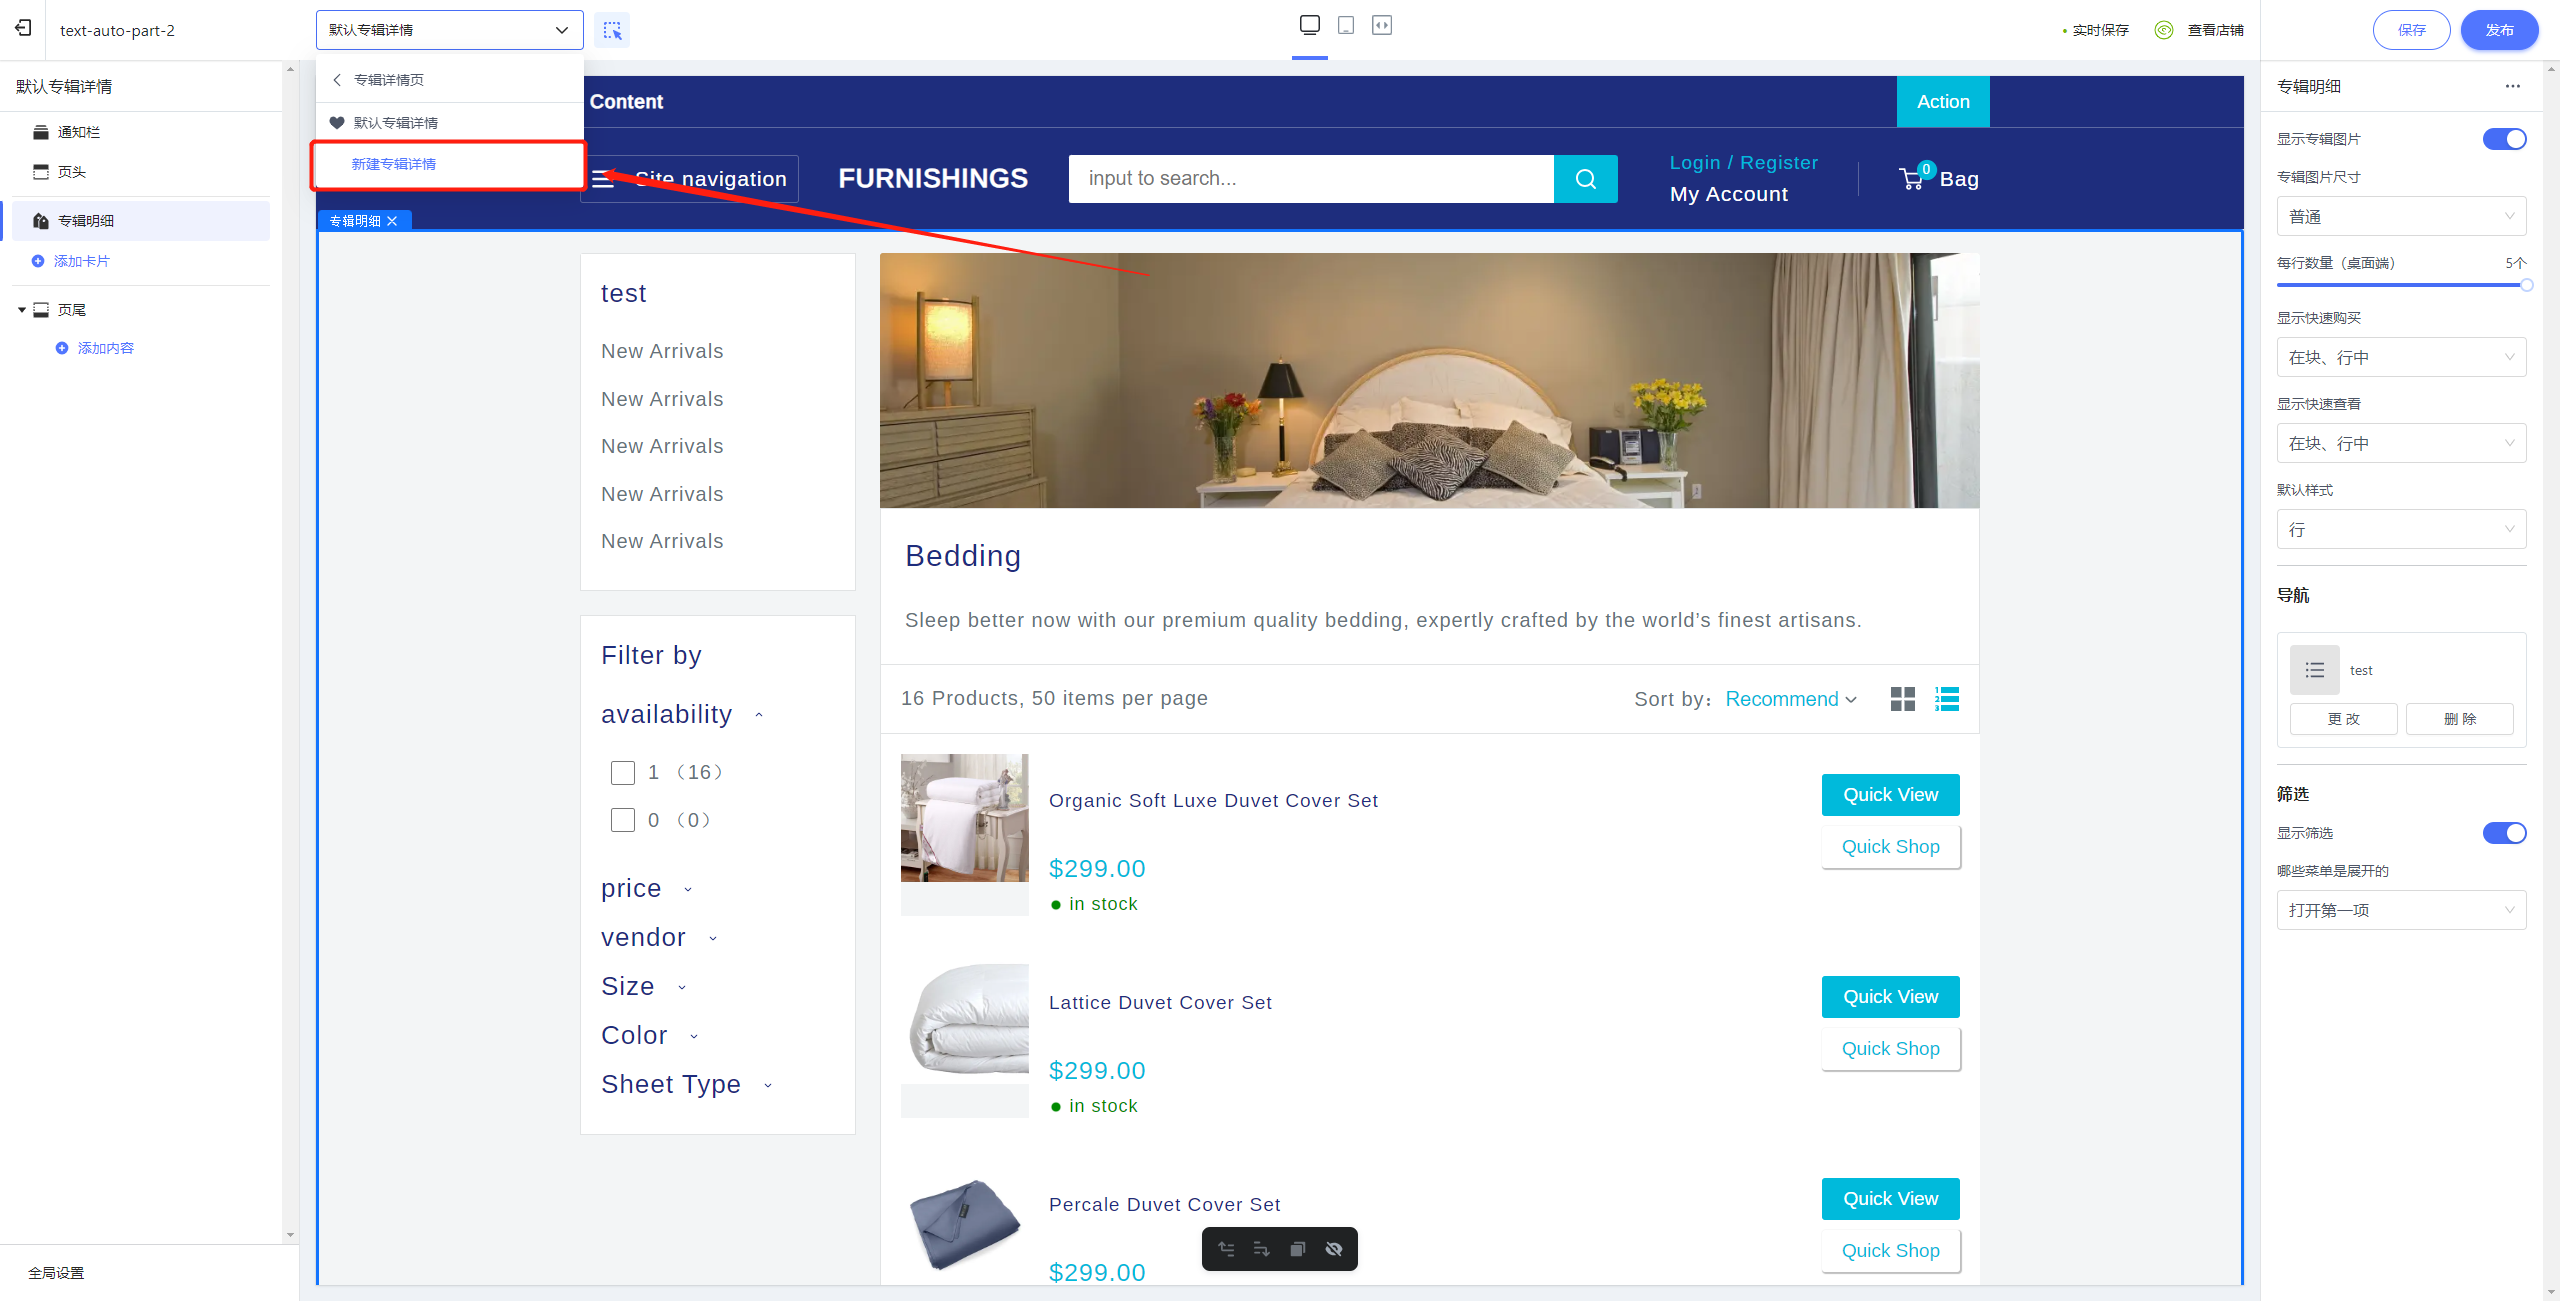
Task: Click the hide section eye icon in floating toolbar
Action: point(1334,1249)
